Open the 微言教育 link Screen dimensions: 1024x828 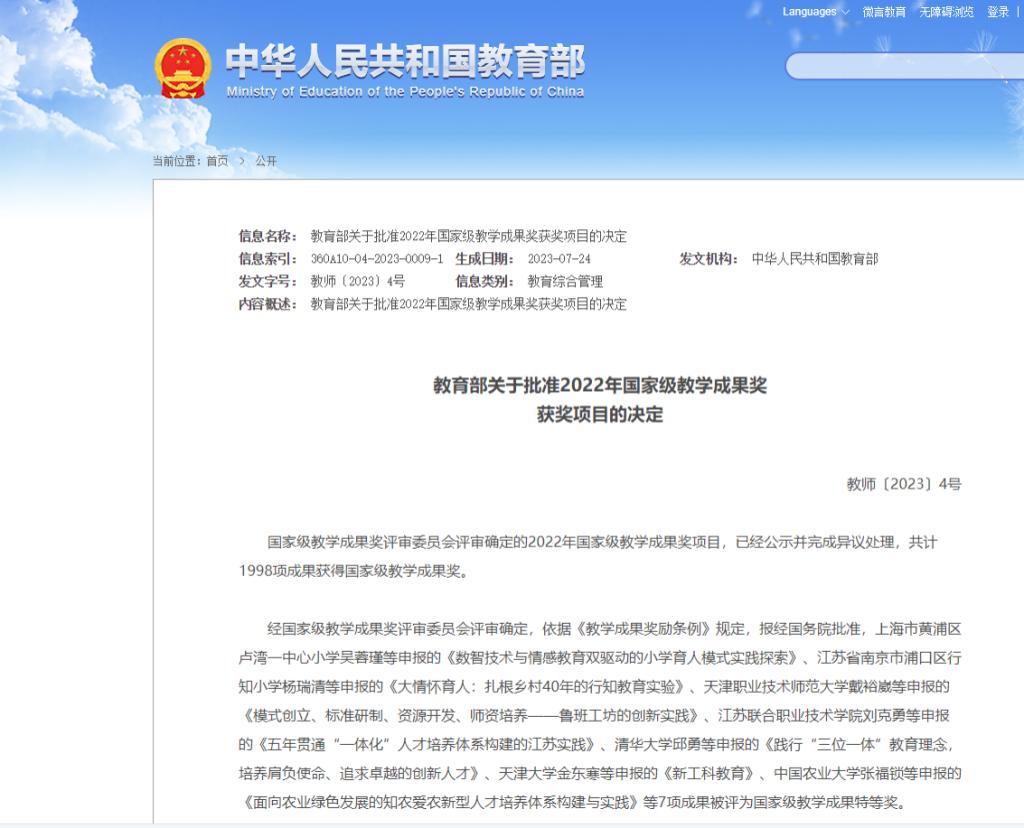[x=884, y=12]
